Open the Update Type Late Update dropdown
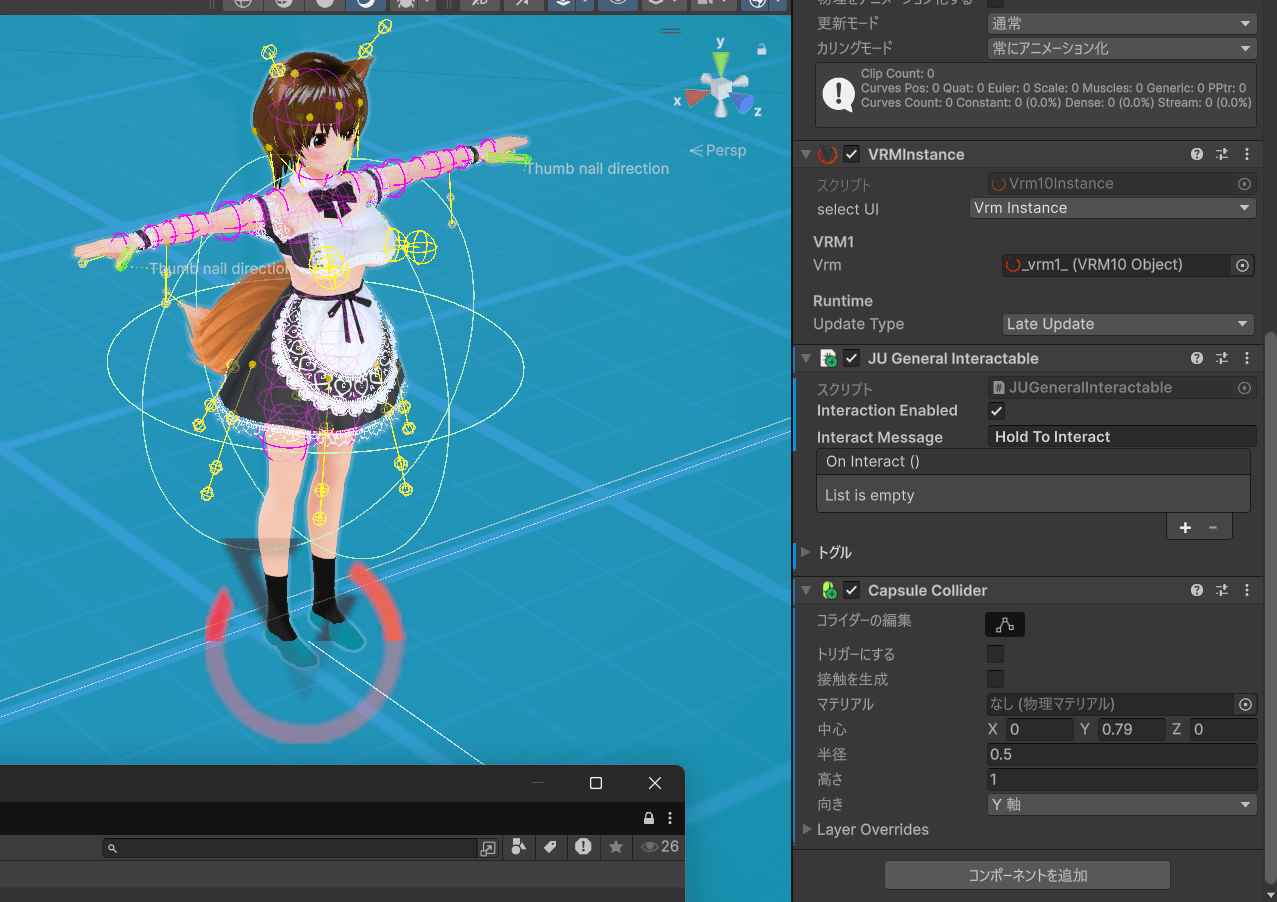 [1127, 324]
